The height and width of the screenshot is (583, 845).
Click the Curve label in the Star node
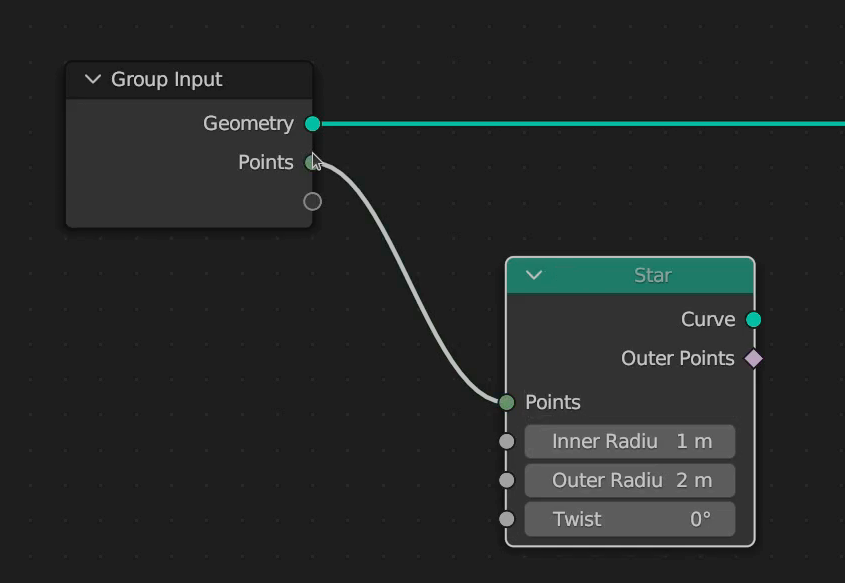(x=708, y=320)
